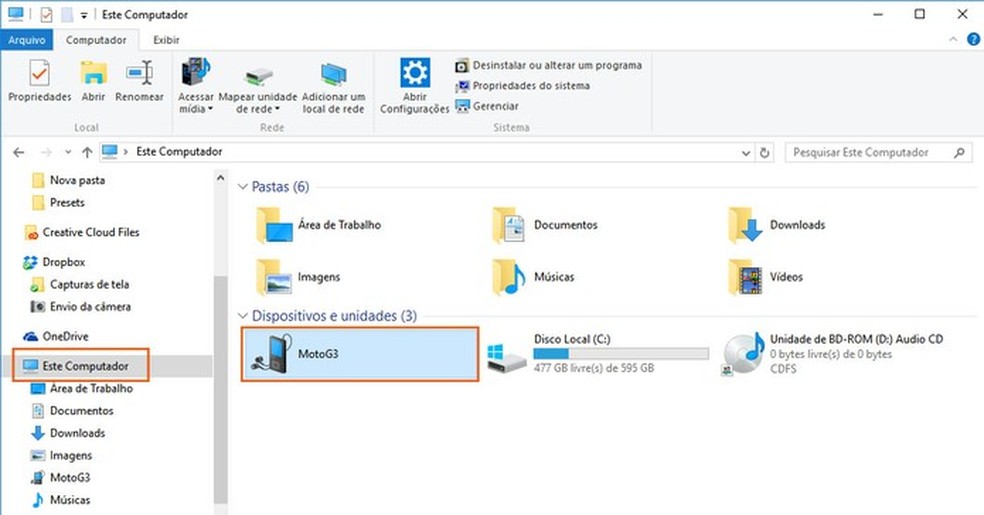Switch to the Exibir ribbon tab
The image size is (984, 515).
pyautogui.click(x=166, y=40)
